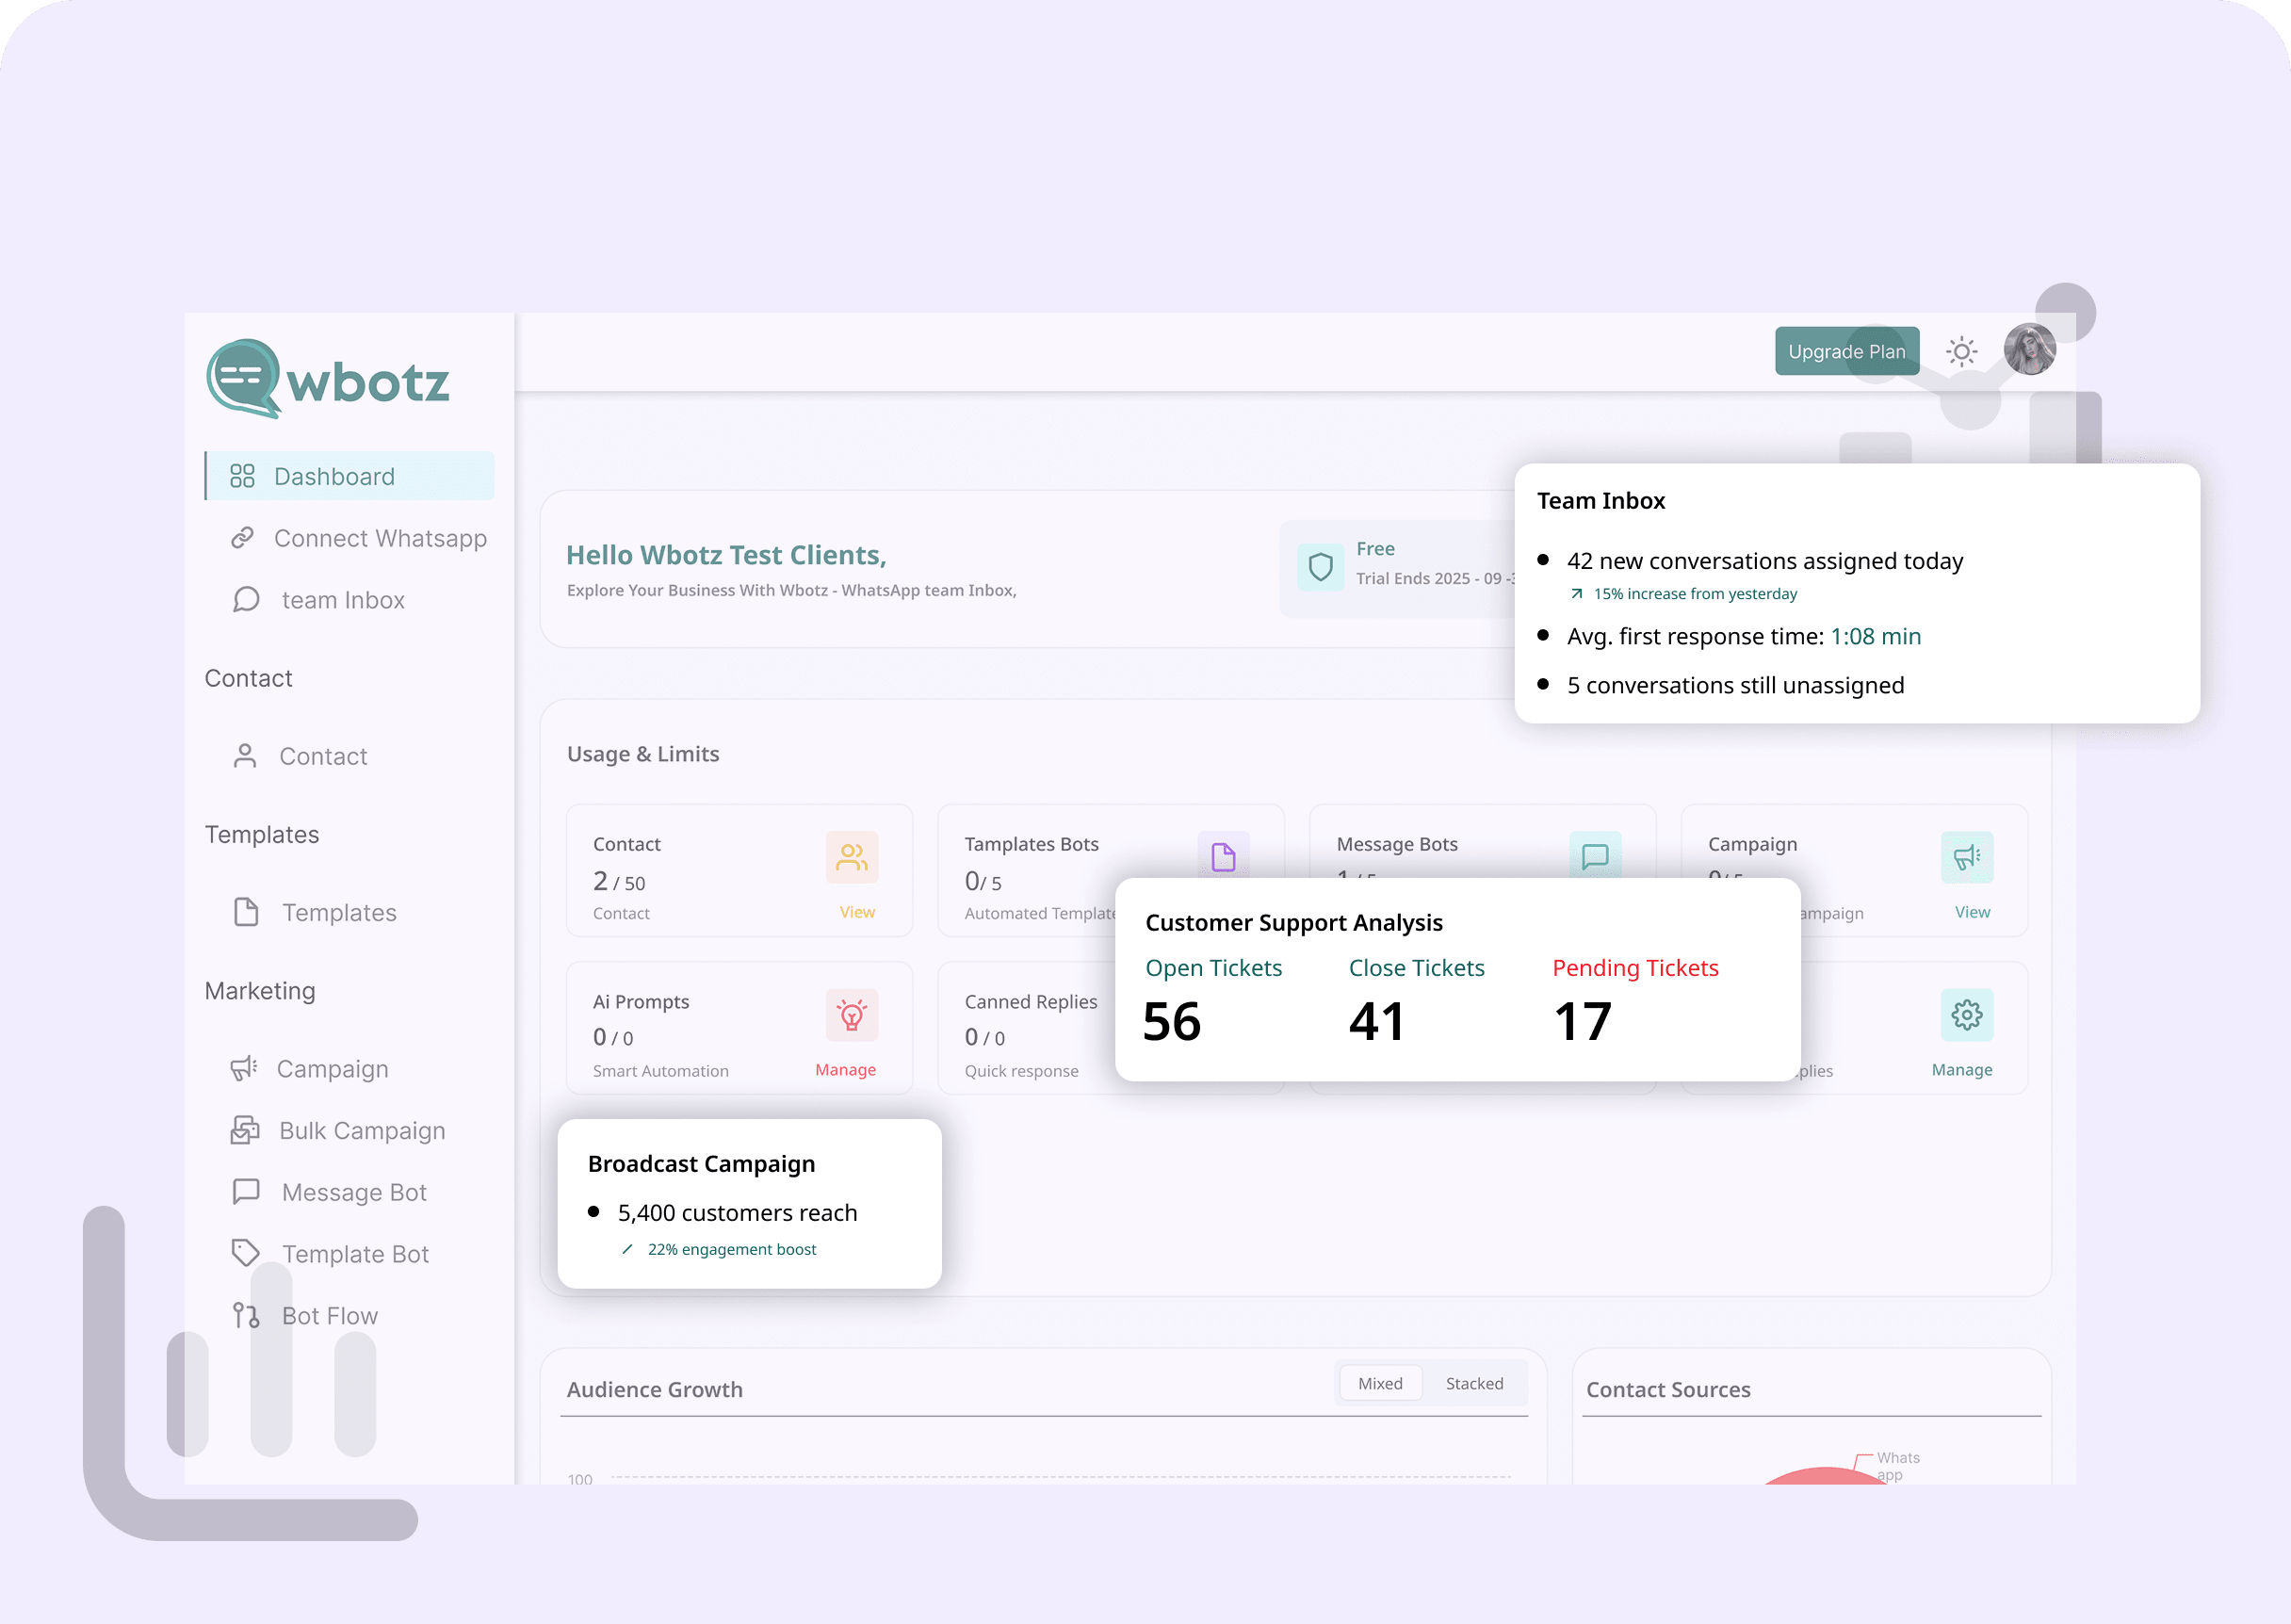Open Templates document icon in sidebar

pos(246,912)
